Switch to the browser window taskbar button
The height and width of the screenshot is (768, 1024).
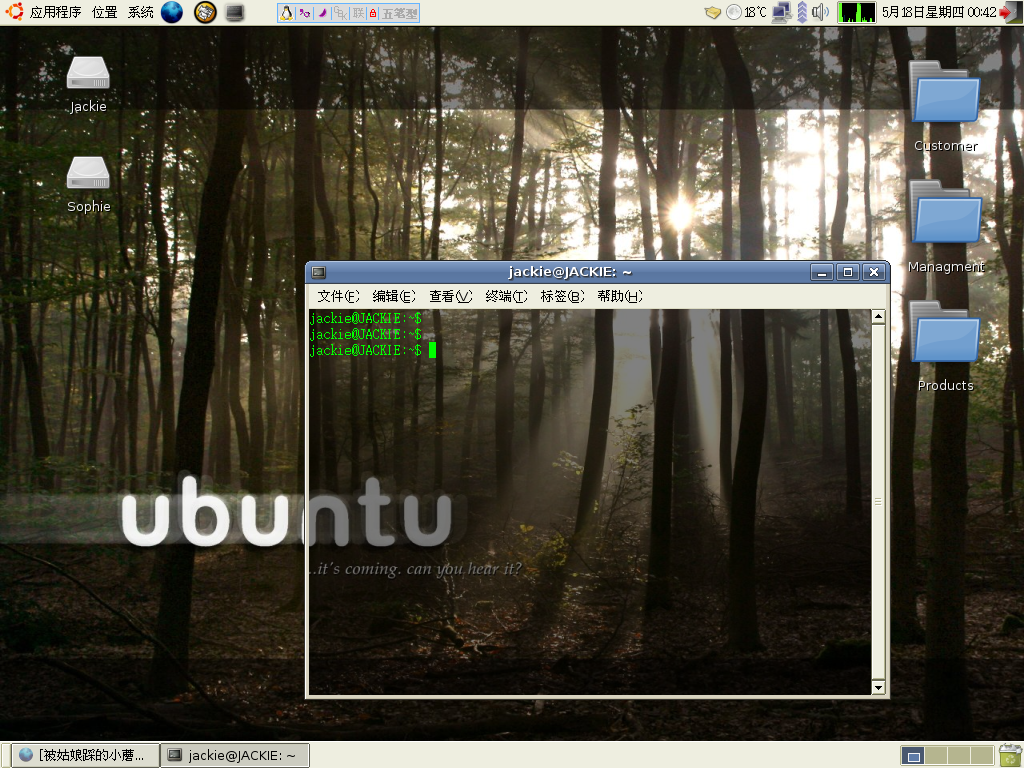(86, 756)
